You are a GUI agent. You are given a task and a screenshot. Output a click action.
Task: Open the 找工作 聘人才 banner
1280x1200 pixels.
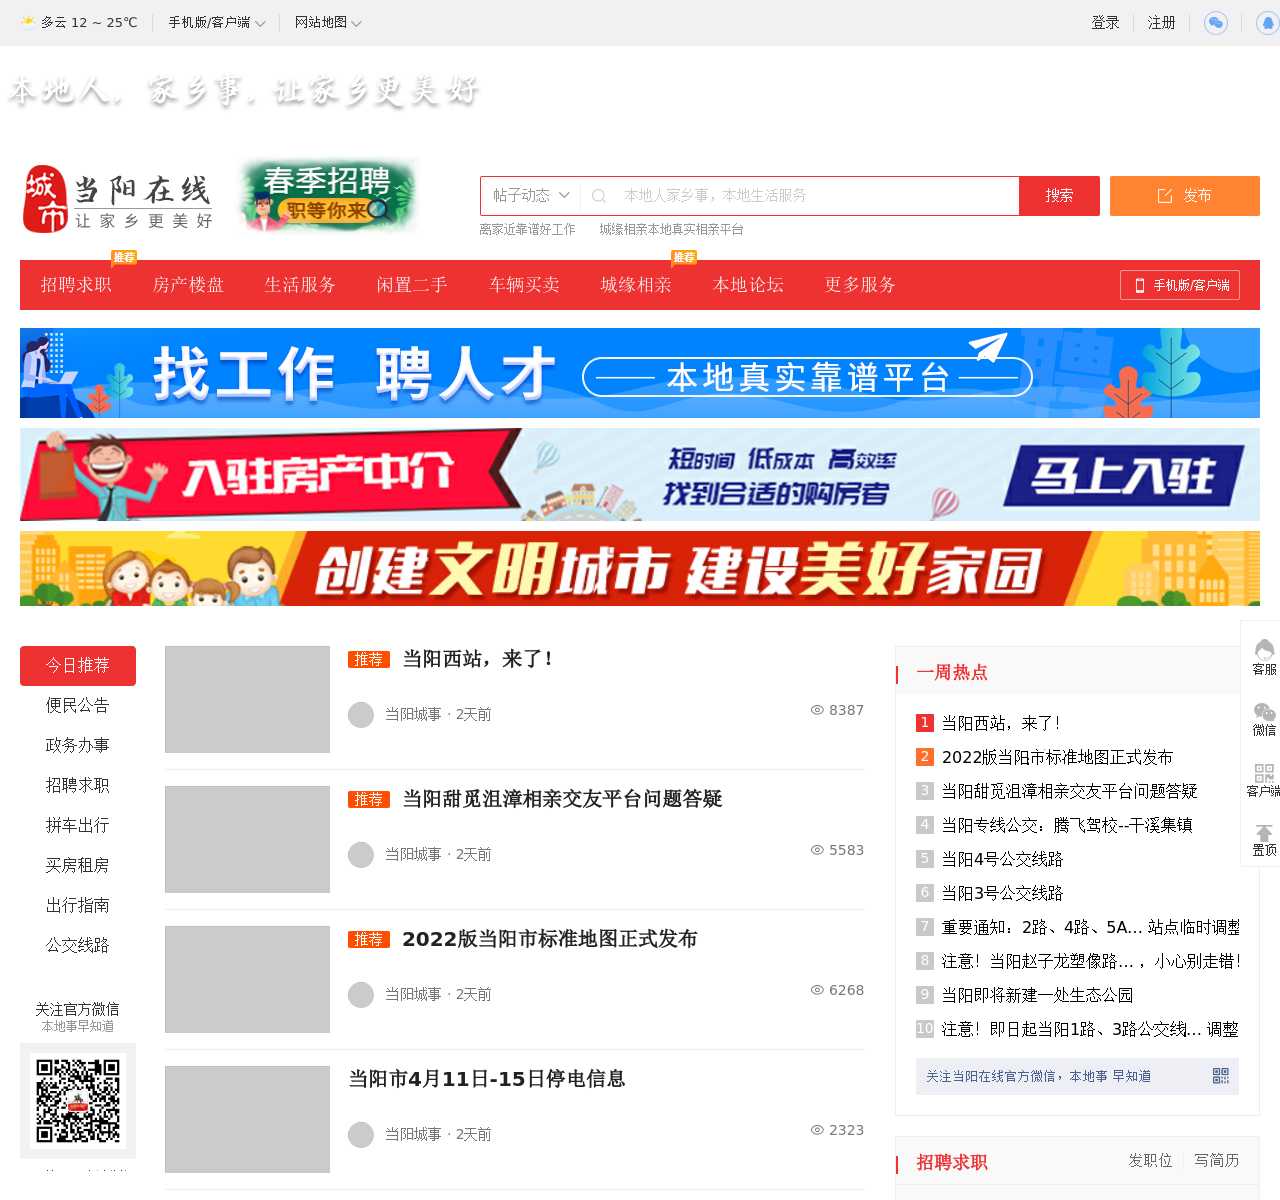tap(640, 373)
